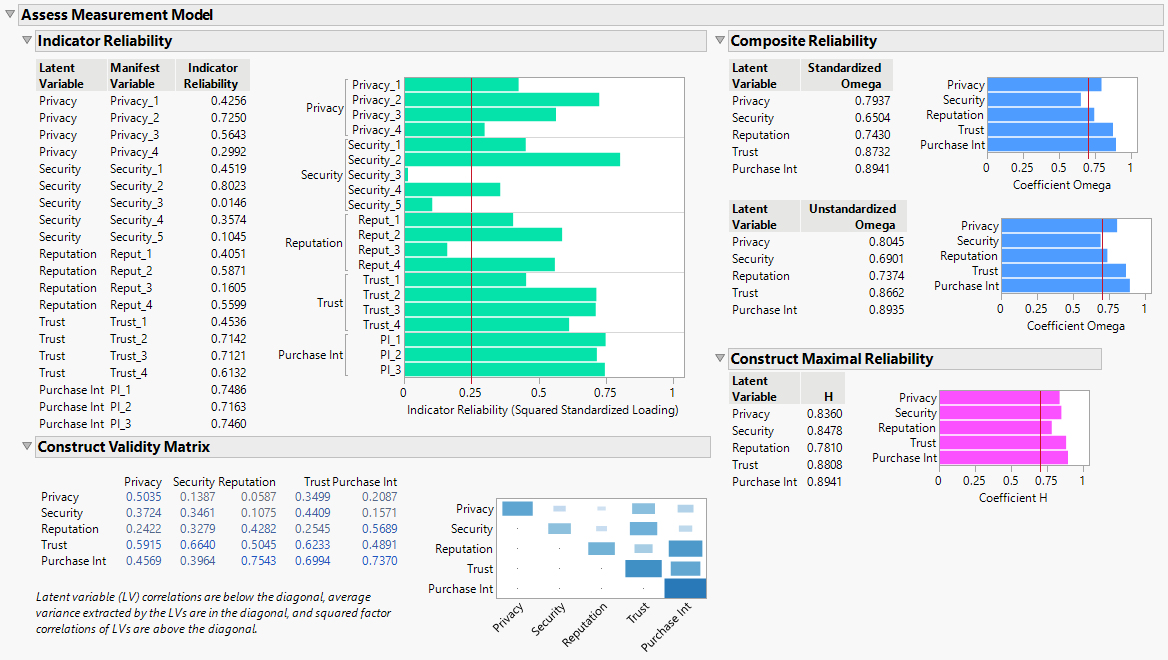Collapse the Indicator Reliability section
1168x660 pixels.
pyautogui.click(x=25, y=41)
